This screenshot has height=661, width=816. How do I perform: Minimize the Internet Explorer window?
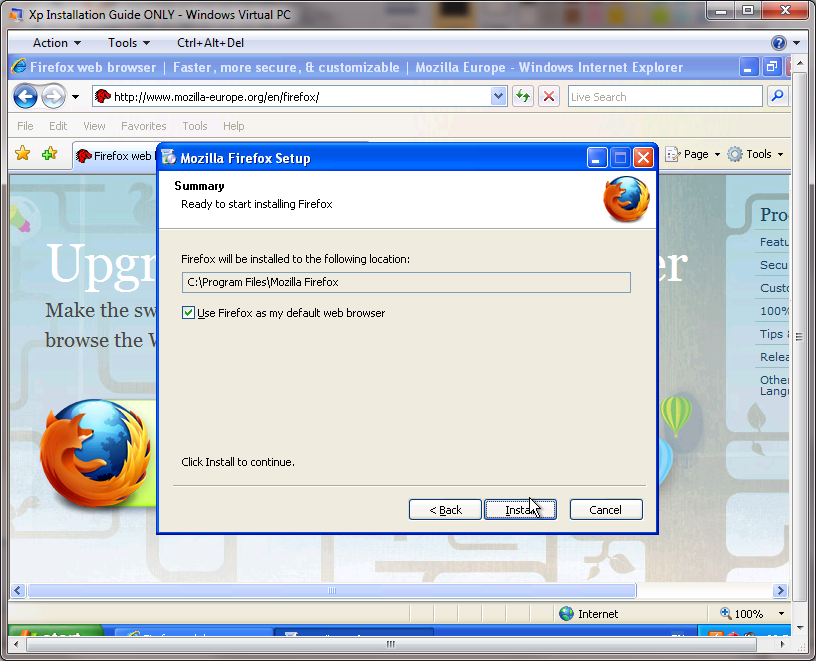coord(748,67)
